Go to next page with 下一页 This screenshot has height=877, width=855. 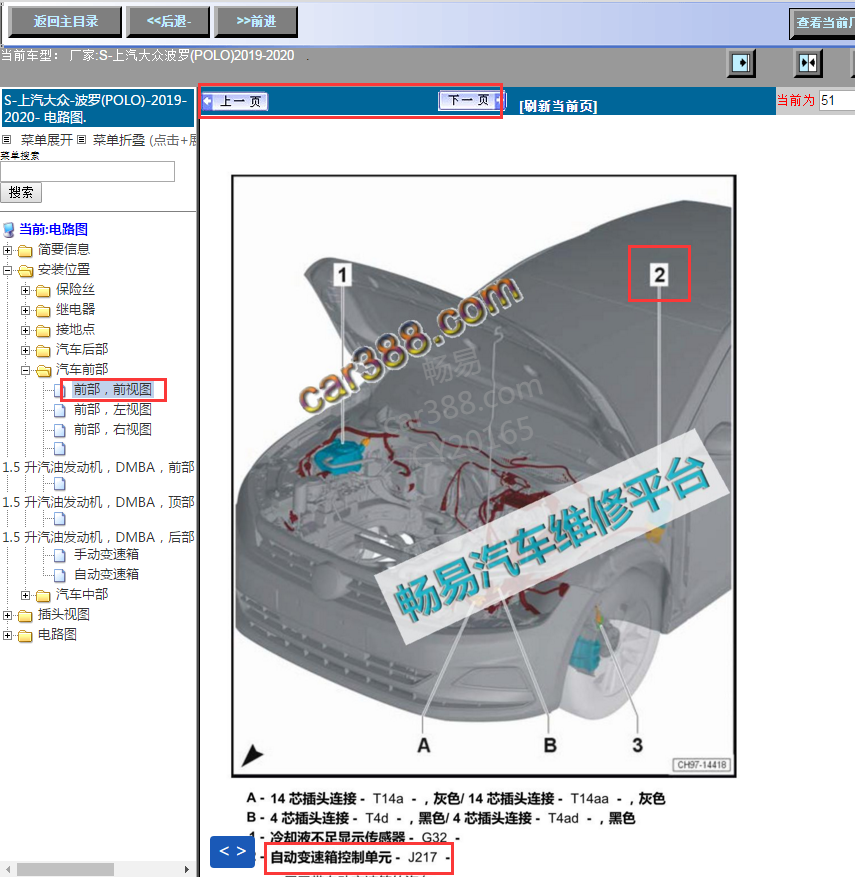(x=472, y=101)
